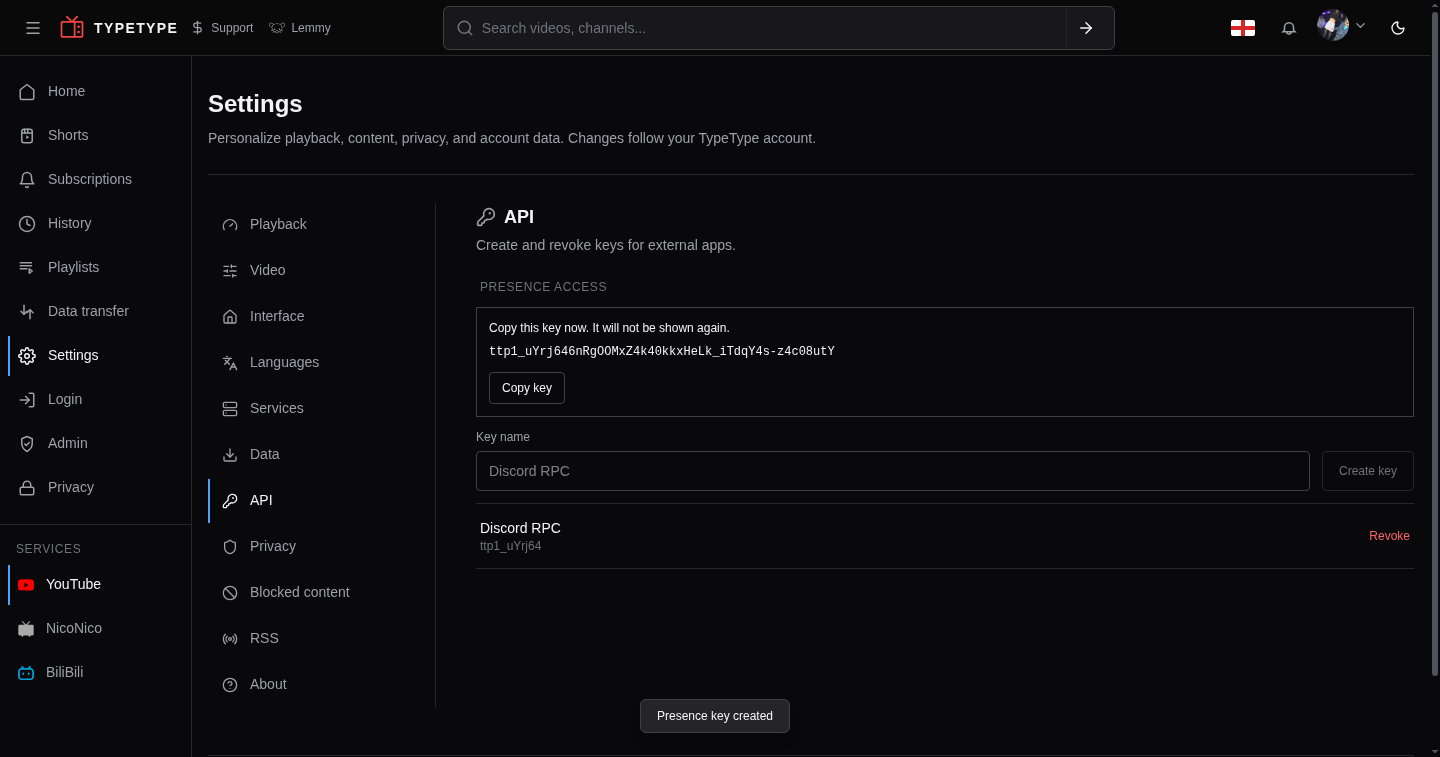The height and width of the screenshot is (757, 1440).
Task: Click the Data settings download icon
Action: 230,454
